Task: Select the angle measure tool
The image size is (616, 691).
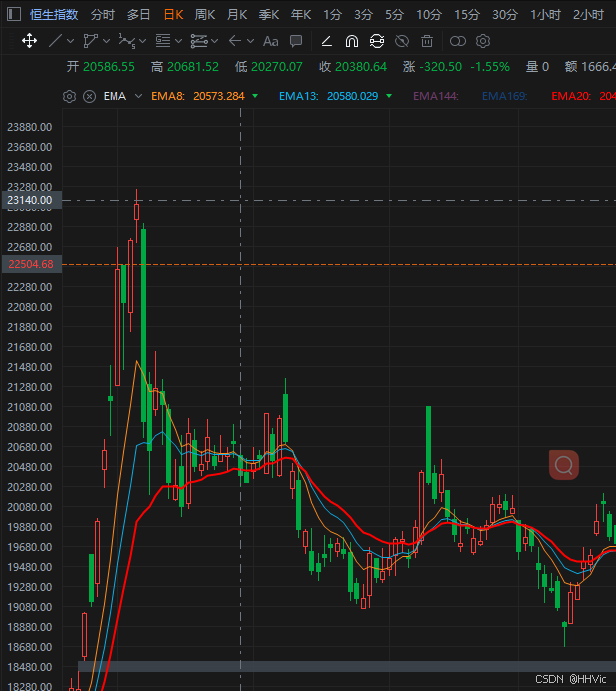Action: [327, 41]
